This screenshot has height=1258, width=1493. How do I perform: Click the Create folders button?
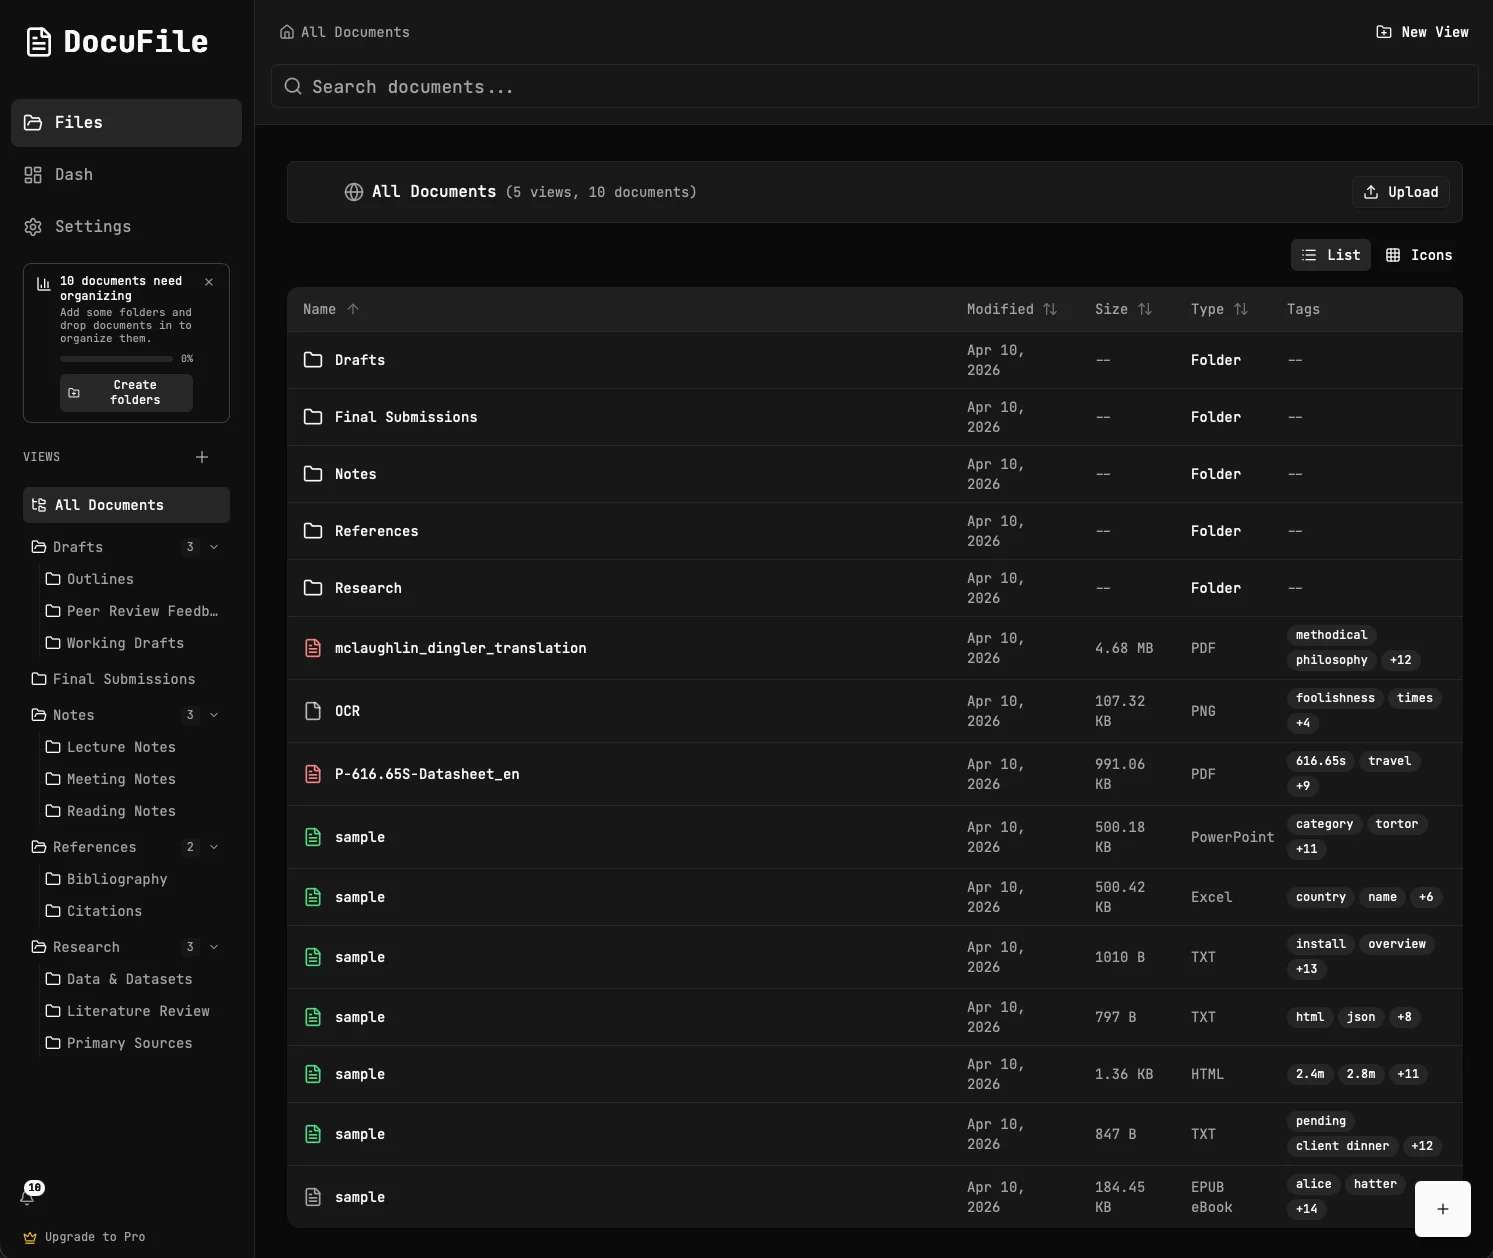[x=126, y=392]
